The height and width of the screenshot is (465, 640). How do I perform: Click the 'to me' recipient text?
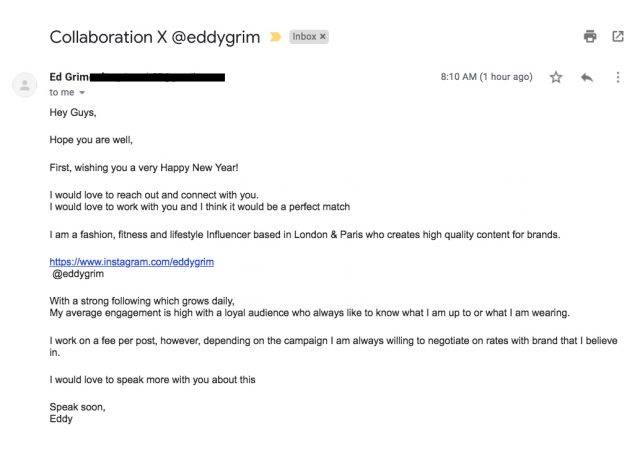pos(62,93)
